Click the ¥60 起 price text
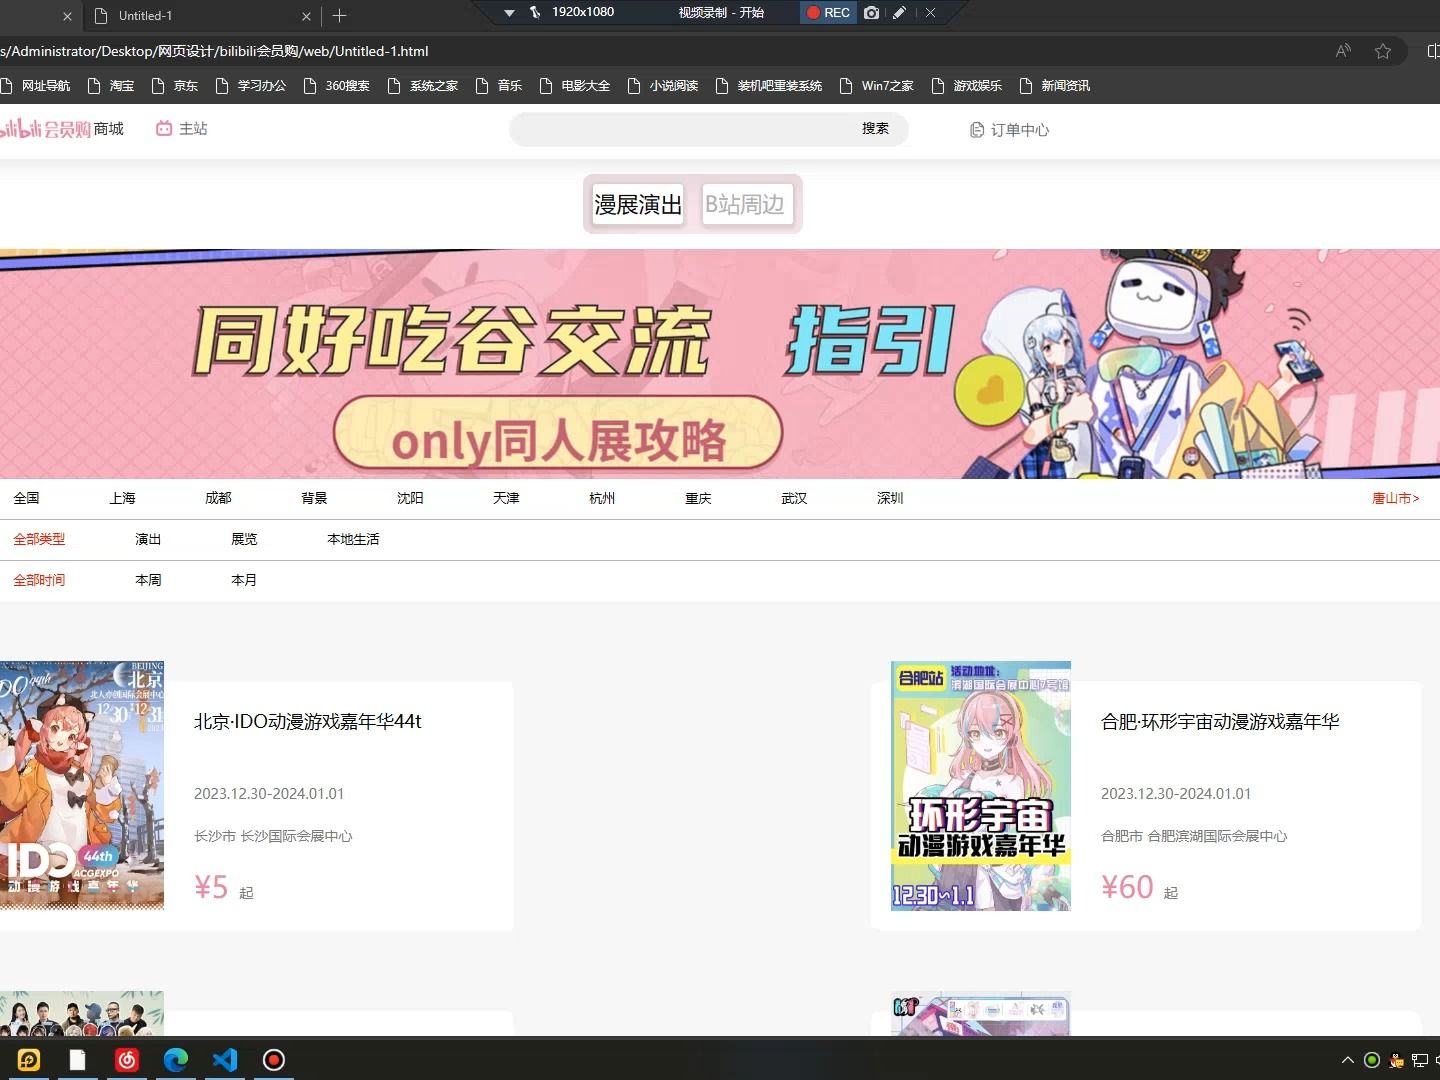Image resolution: width=1440 pixels, height=1080 pixels. tap(1139, 887)
